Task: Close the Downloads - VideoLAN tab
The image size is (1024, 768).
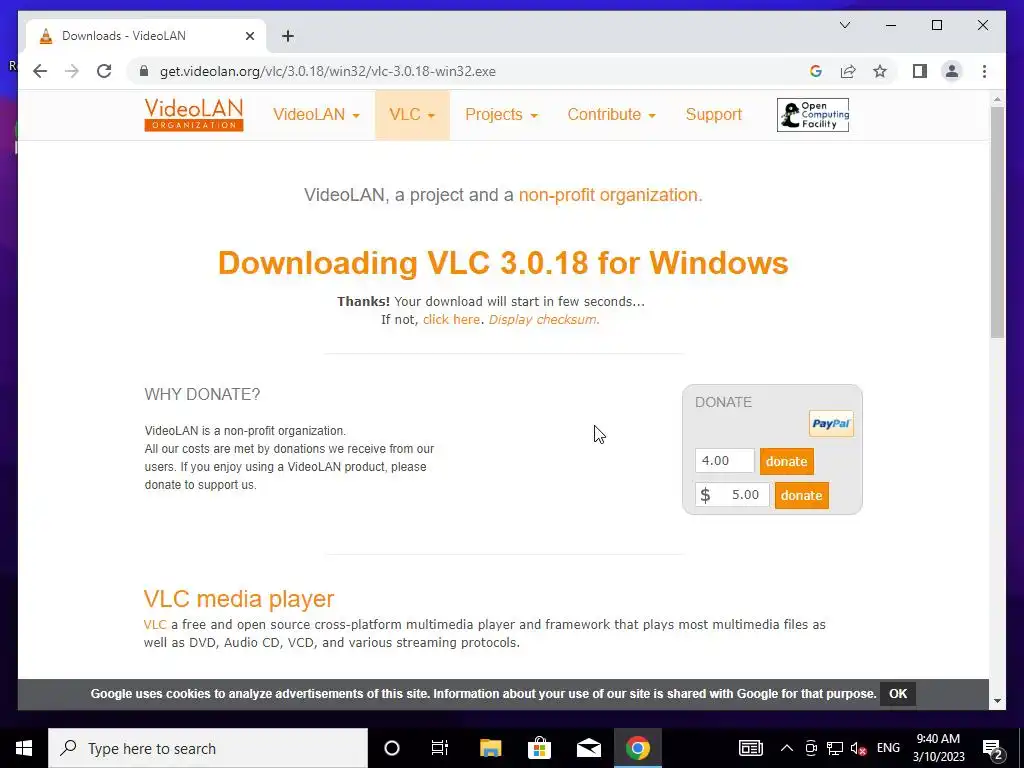Action: [x=249, y=36]
